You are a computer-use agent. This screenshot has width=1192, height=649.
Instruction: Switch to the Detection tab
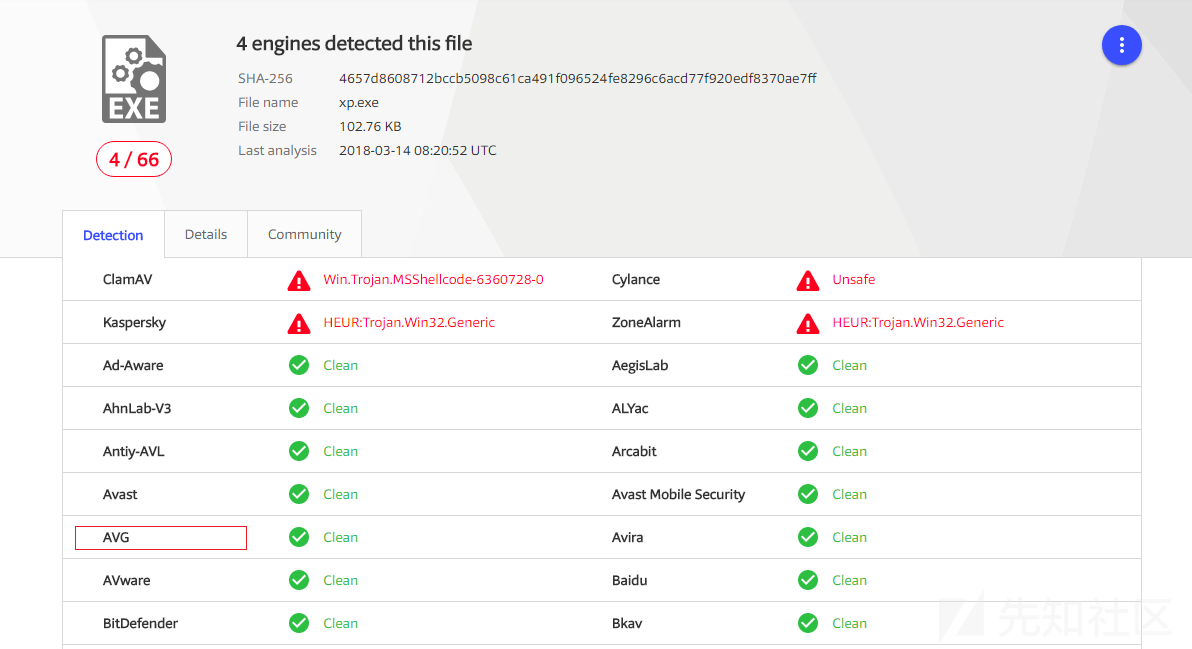(113, 235)
